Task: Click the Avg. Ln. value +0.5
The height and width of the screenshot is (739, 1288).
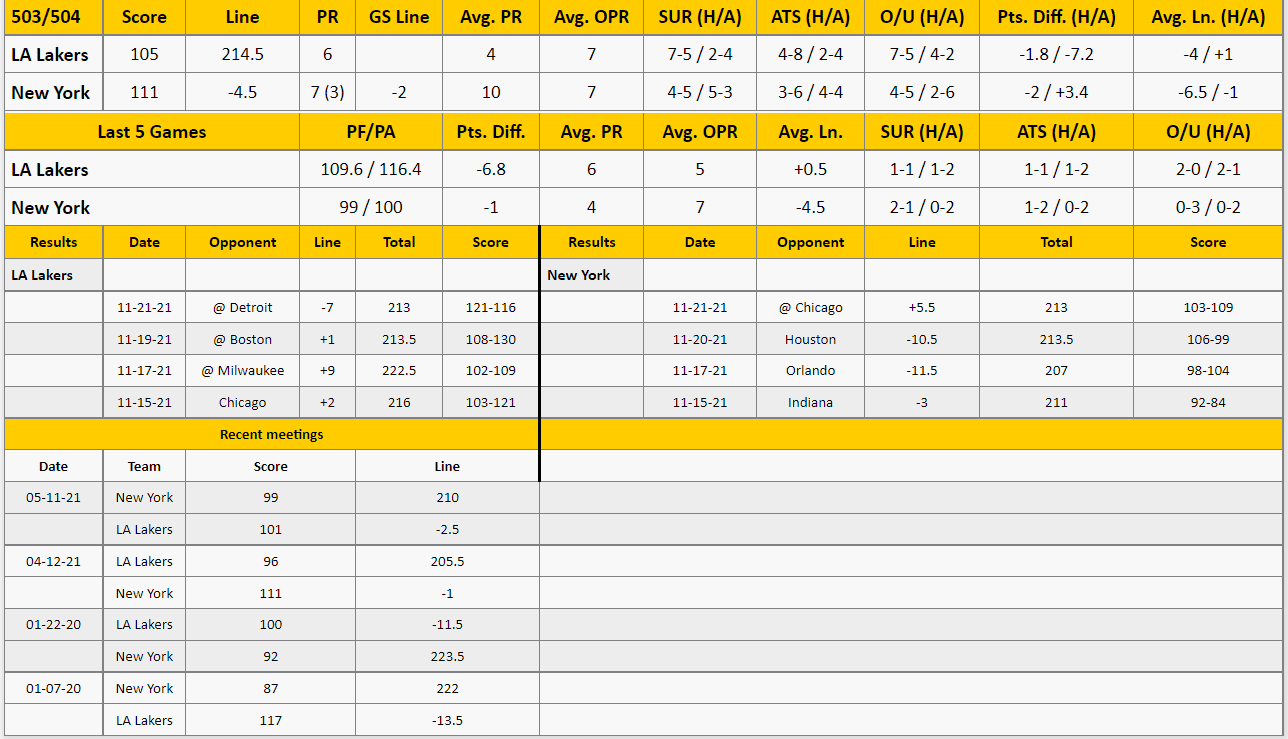Action: pyautogui.click(x=810, y=169)
